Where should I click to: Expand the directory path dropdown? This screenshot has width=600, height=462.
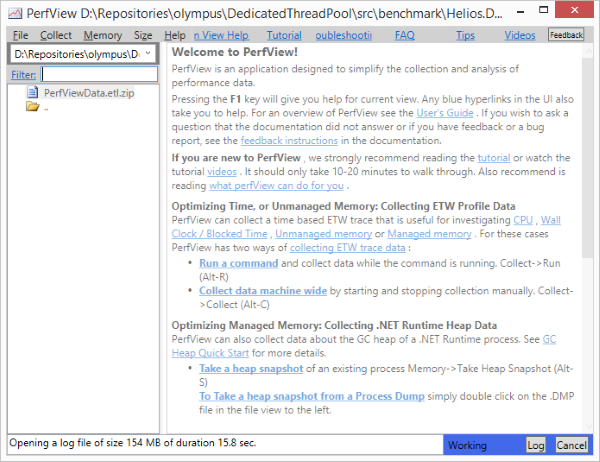[x=148, y=53]
